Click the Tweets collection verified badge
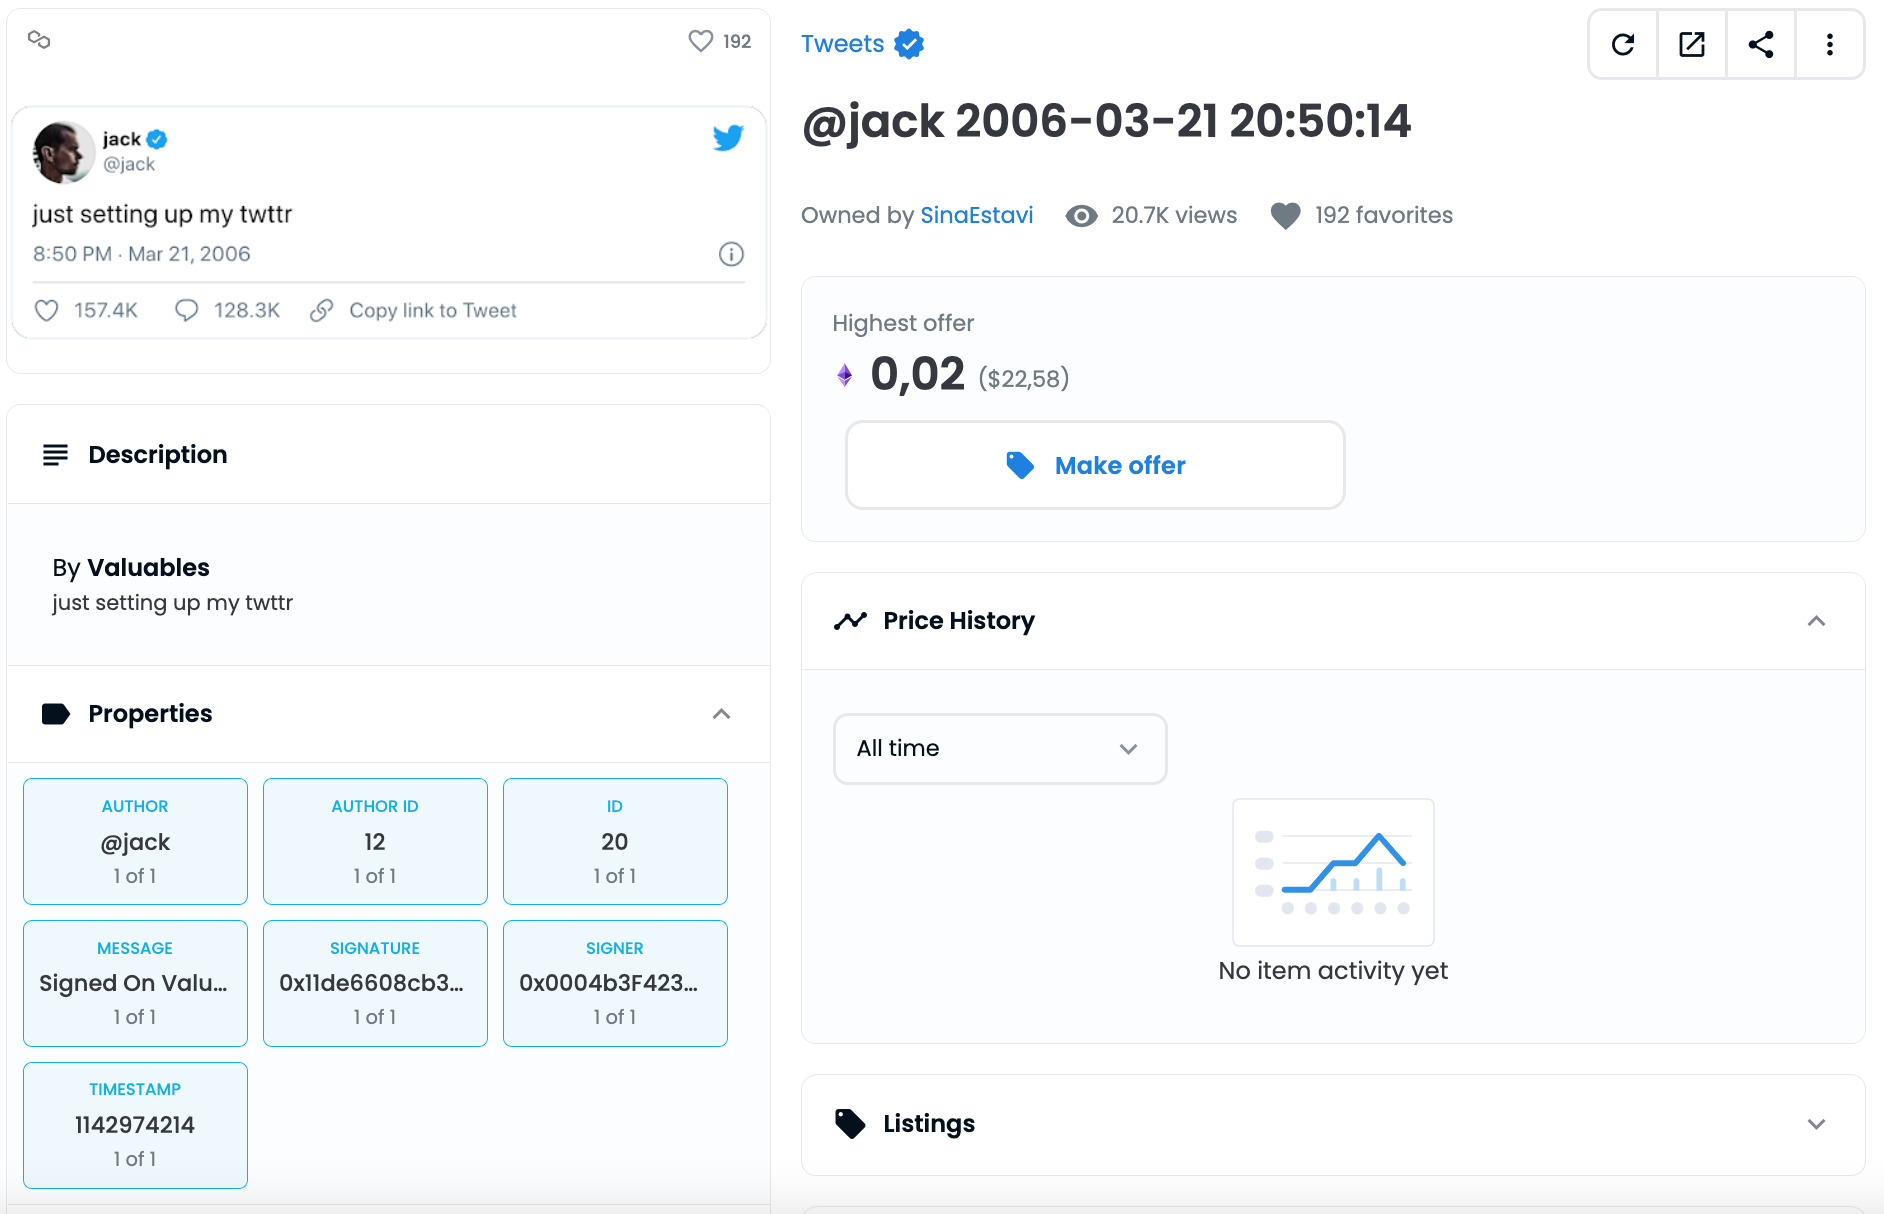 click(x=909, y=44)
